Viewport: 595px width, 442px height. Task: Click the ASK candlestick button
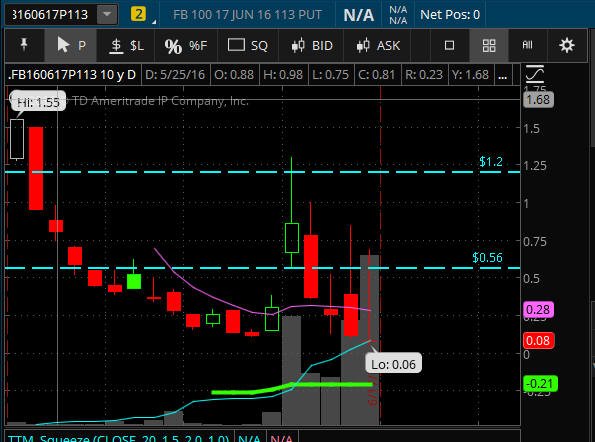tap(378, 46)
